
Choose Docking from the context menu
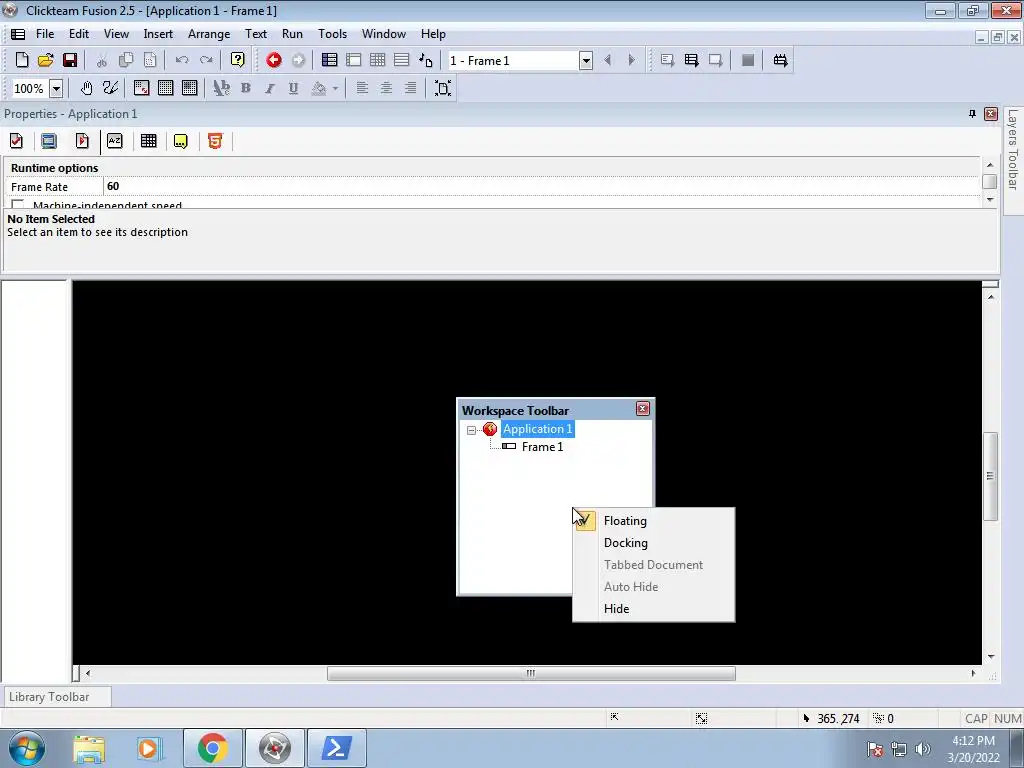point(653,543)
